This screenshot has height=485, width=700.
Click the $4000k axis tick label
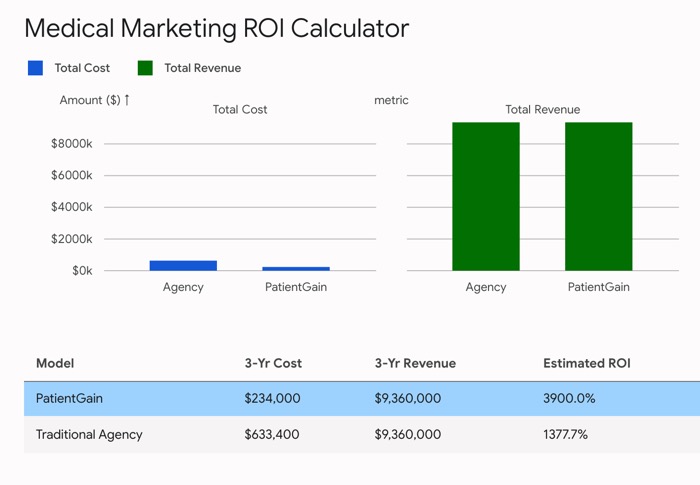pyautogui.click(x=71, y=207)
